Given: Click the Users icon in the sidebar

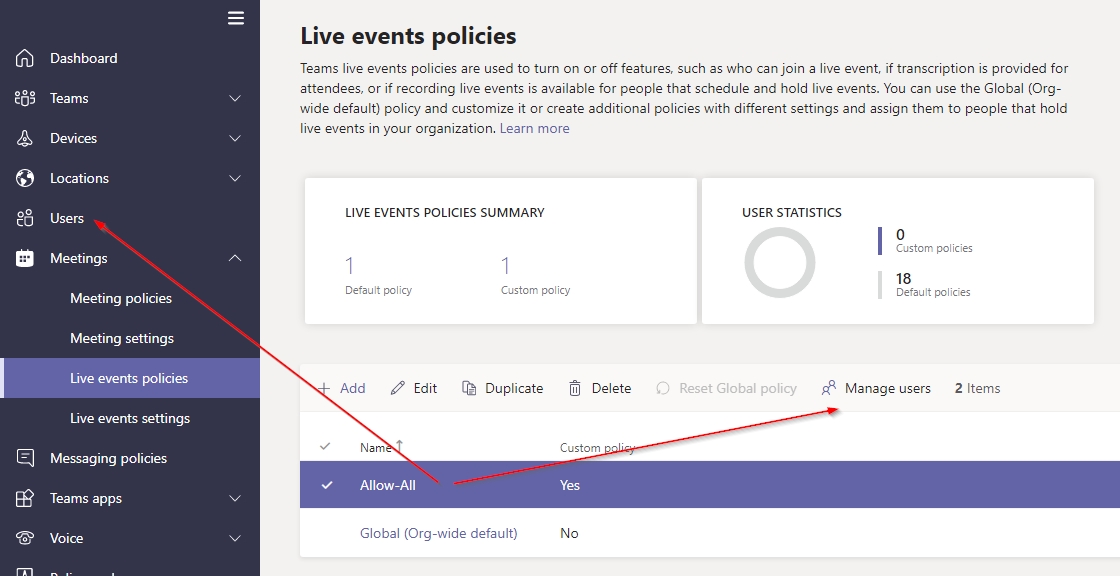Looking at the screenshot, I should [25, 218].
